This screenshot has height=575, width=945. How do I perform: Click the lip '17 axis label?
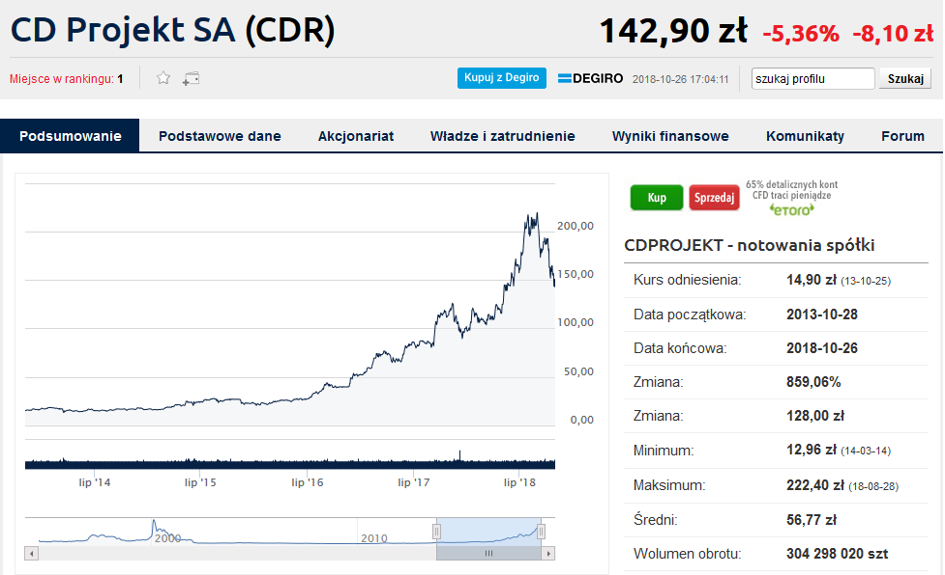point(413,482)
